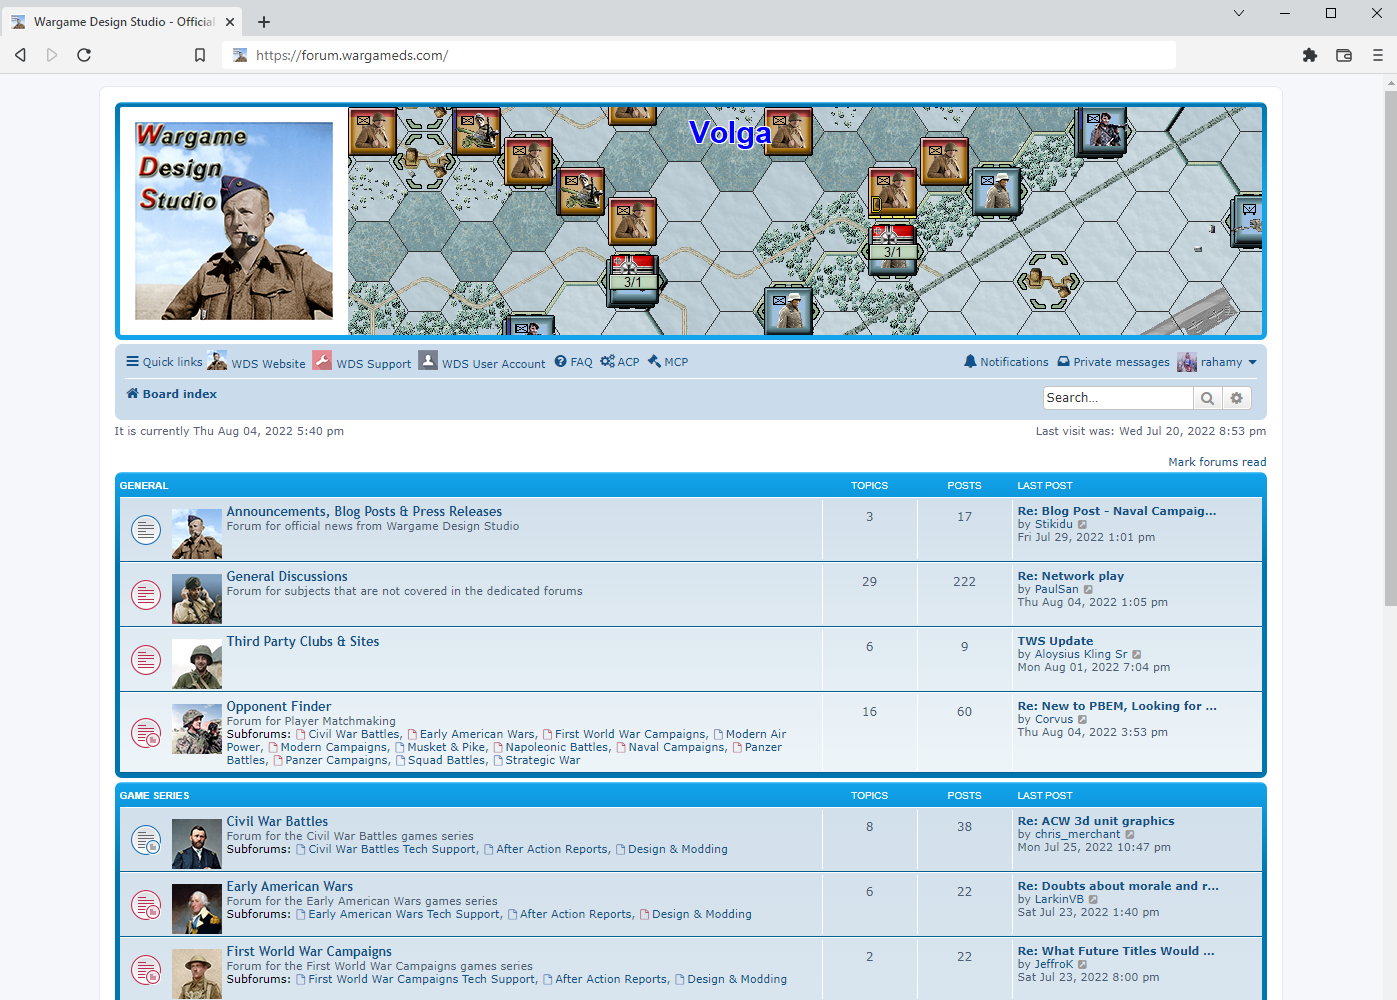Viewport: 1397px width, 1000px height.
Task: Click the MCP gavel icon
Action: point(654,361)
